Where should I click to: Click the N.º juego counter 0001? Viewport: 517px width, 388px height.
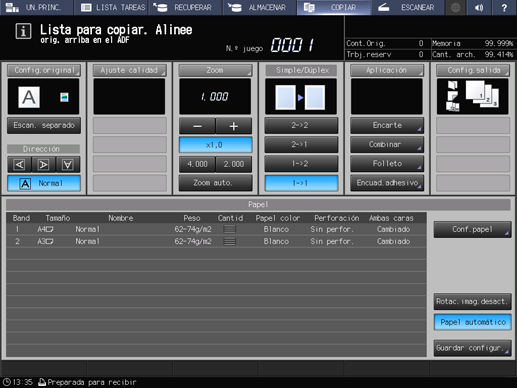click(x=292, y=45)
